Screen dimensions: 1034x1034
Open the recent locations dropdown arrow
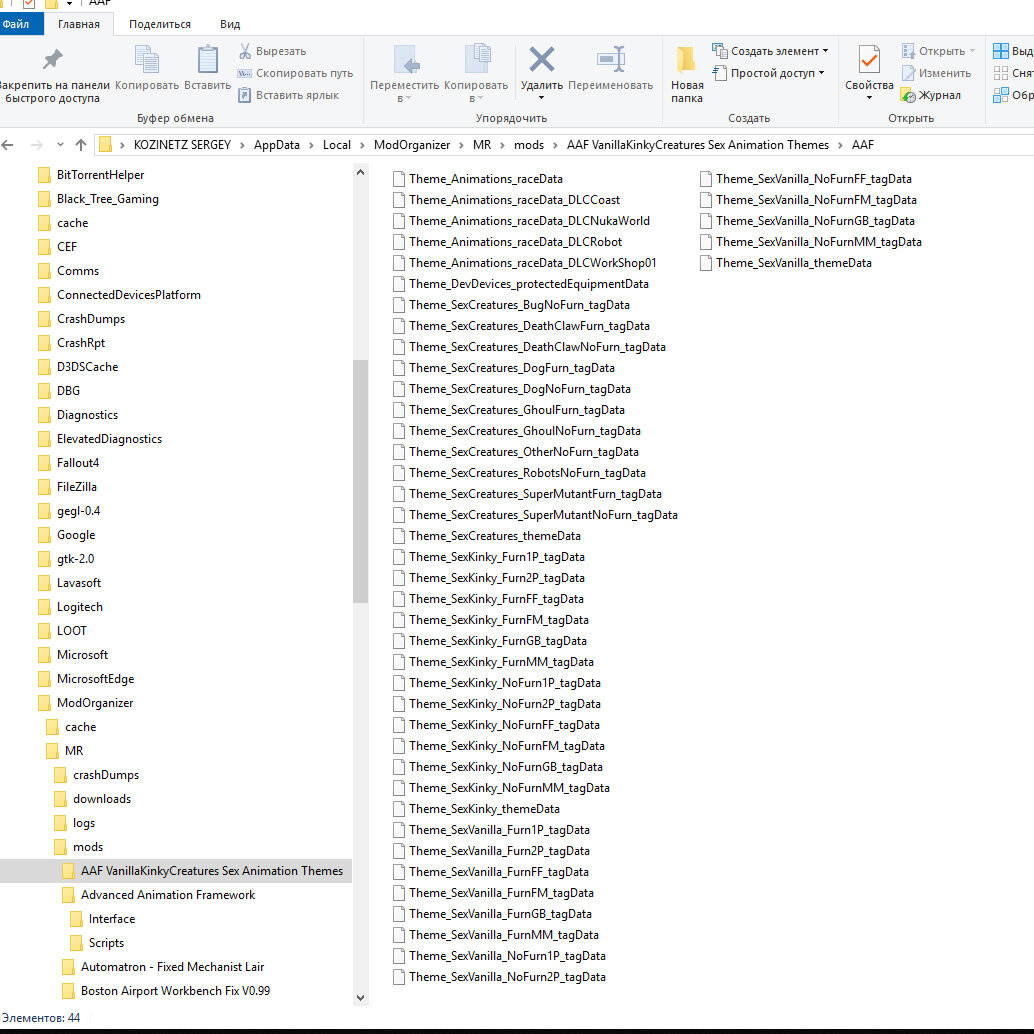click(60, 145)
